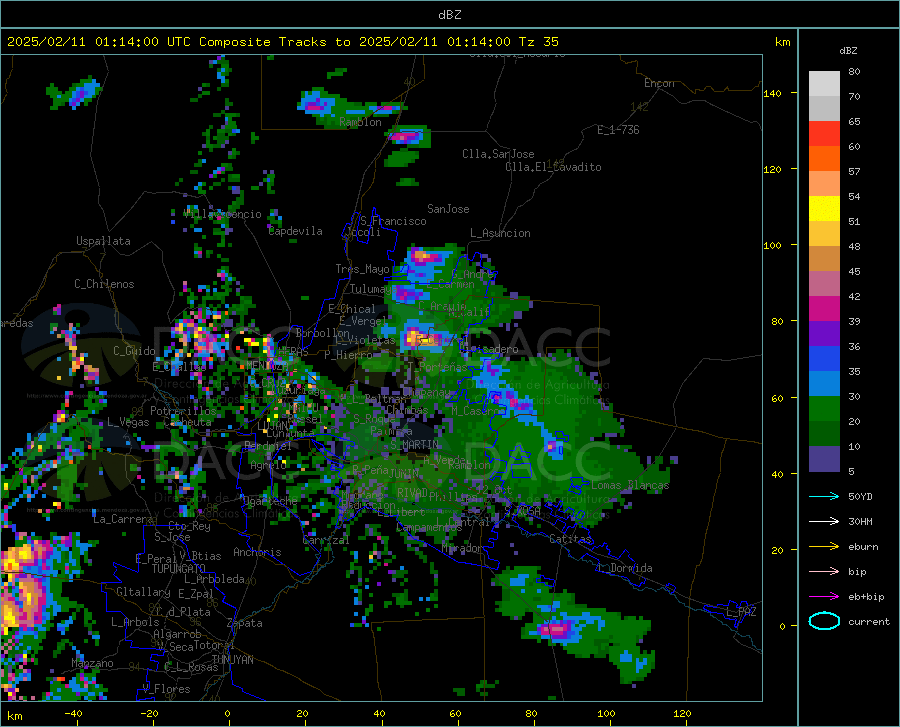Click the storm cell south of Catitas
Image resolution: width=900 pixels, height=727 pixels.
558,629
